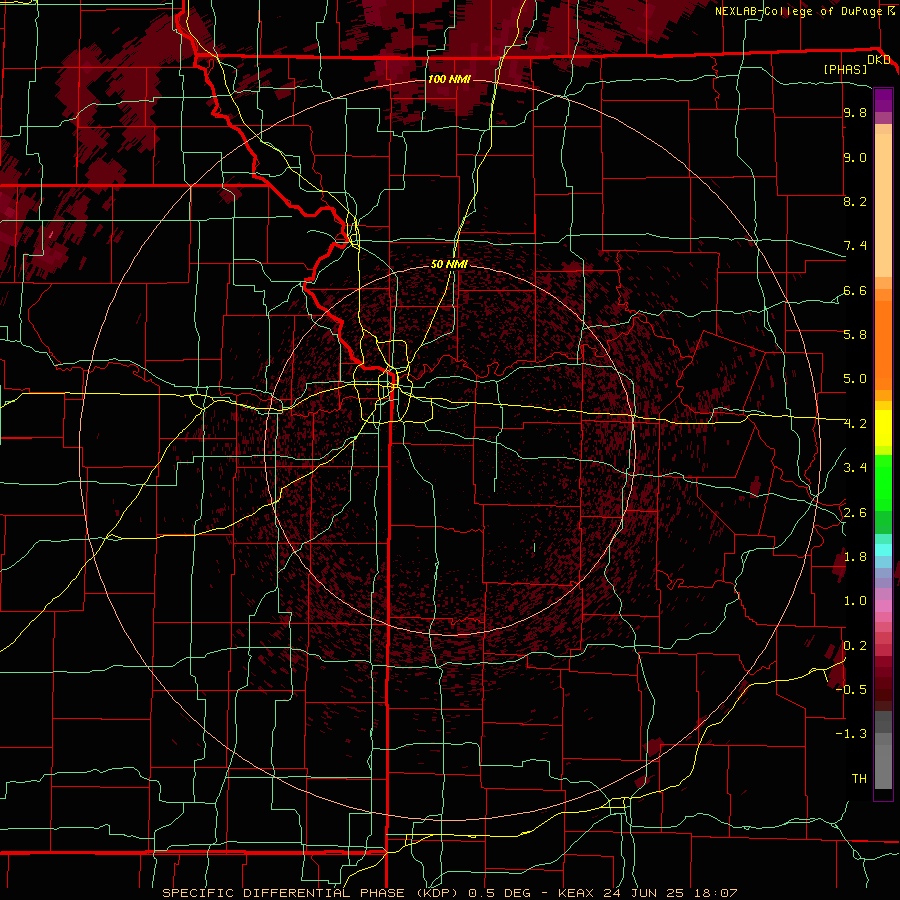
Task: Pick the light peach segment of the color bar
Action: pos(883,207)
